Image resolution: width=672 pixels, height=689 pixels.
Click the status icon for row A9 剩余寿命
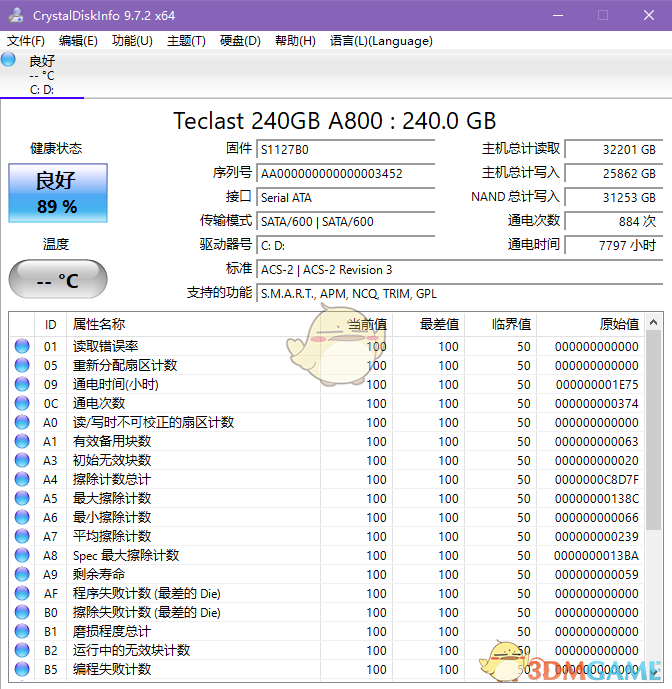coord(22,574)
